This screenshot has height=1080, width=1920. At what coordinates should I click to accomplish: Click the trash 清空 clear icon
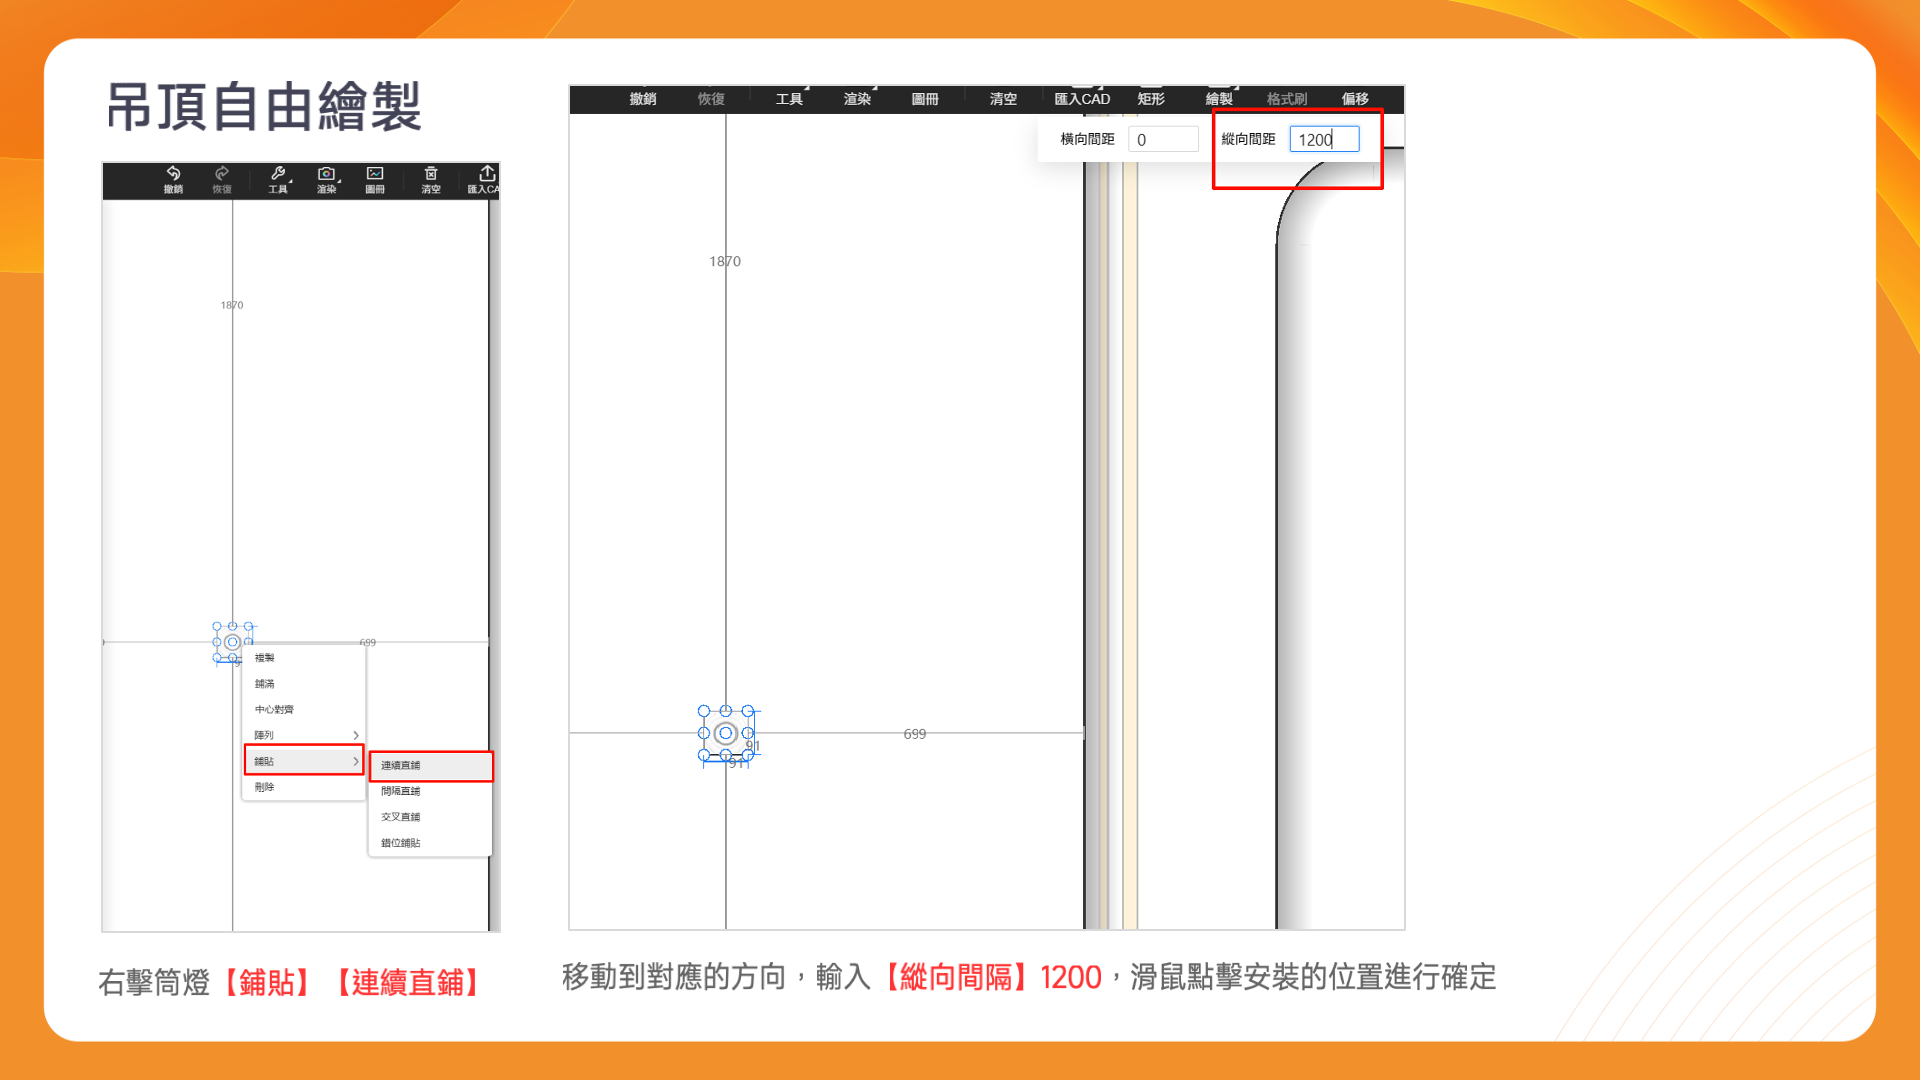[x=431, y=174]
